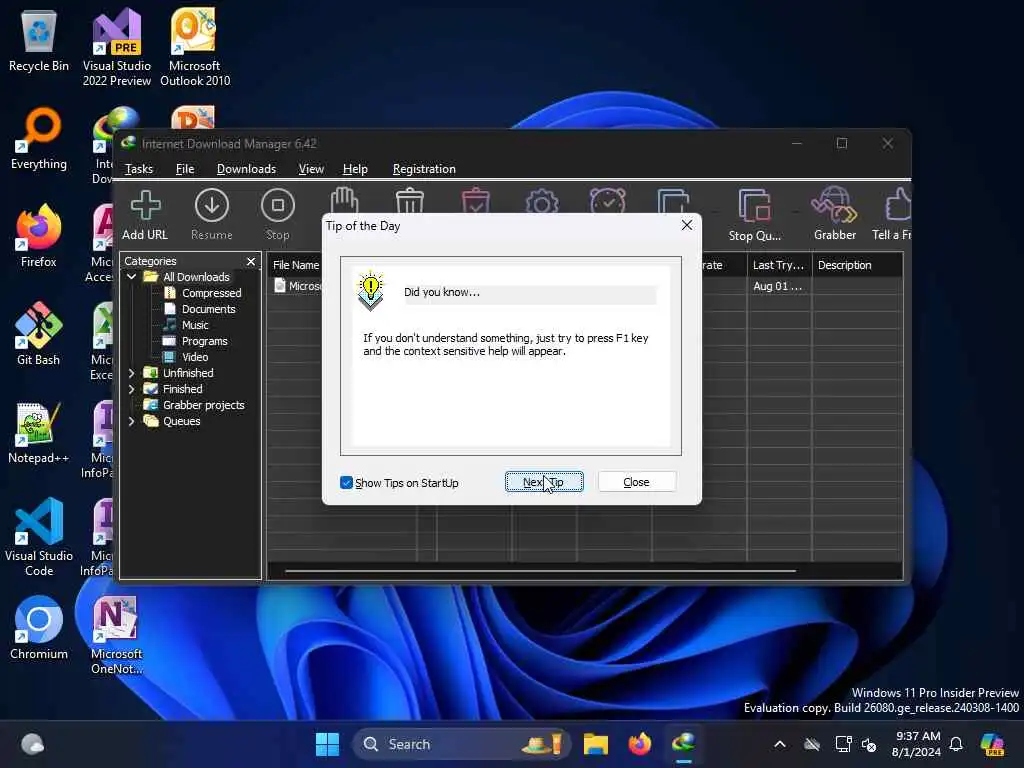Open the File menu
Viewport: 1024px width, 768px height.
185,168
